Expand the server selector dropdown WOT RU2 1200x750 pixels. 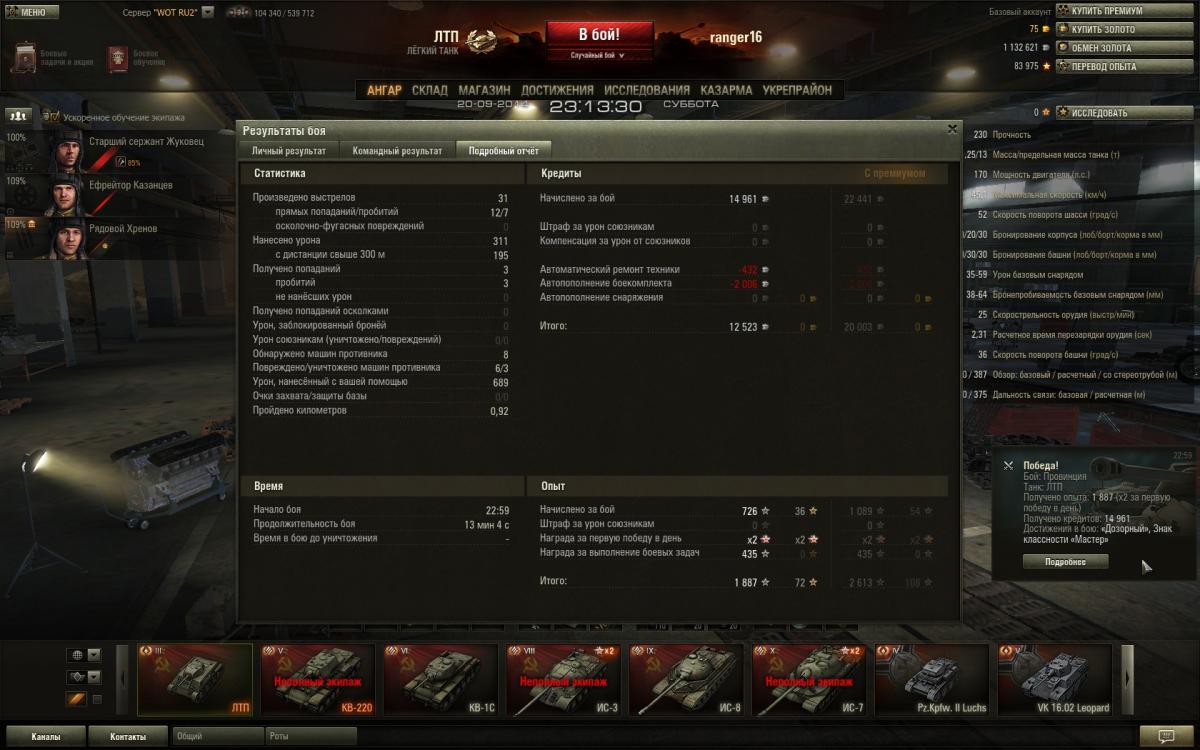coord(208,13)
